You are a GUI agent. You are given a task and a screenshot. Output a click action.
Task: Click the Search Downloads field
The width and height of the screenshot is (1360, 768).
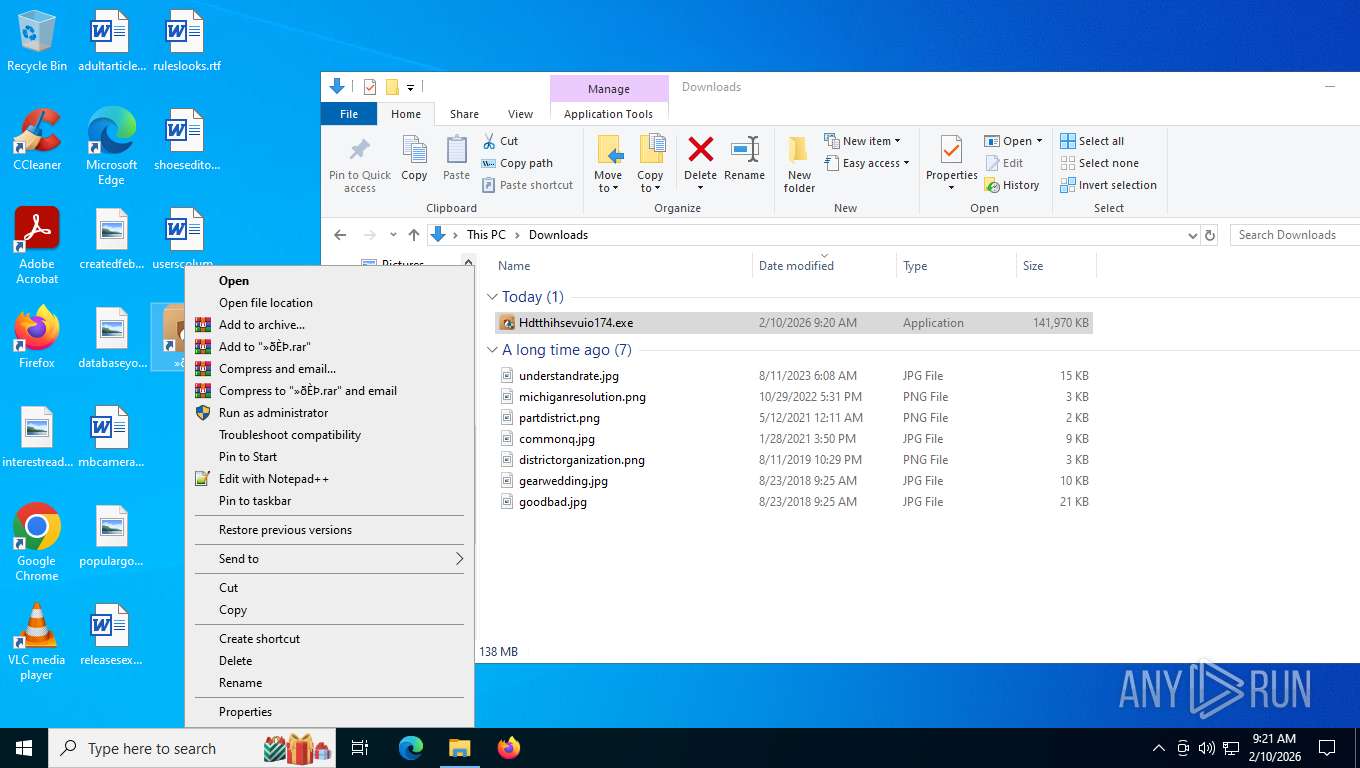1295,235
